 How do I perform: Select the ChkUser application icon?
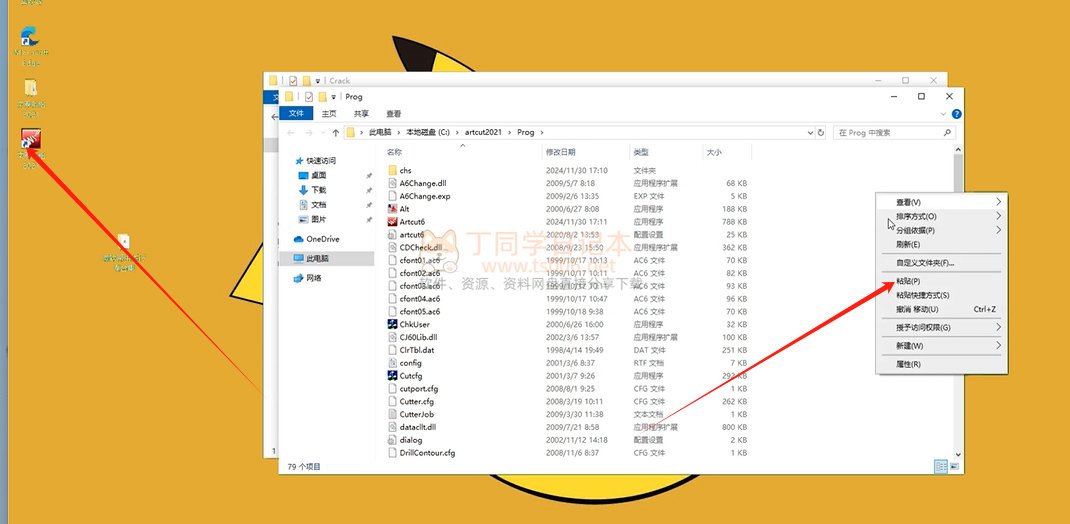[392, 324]
